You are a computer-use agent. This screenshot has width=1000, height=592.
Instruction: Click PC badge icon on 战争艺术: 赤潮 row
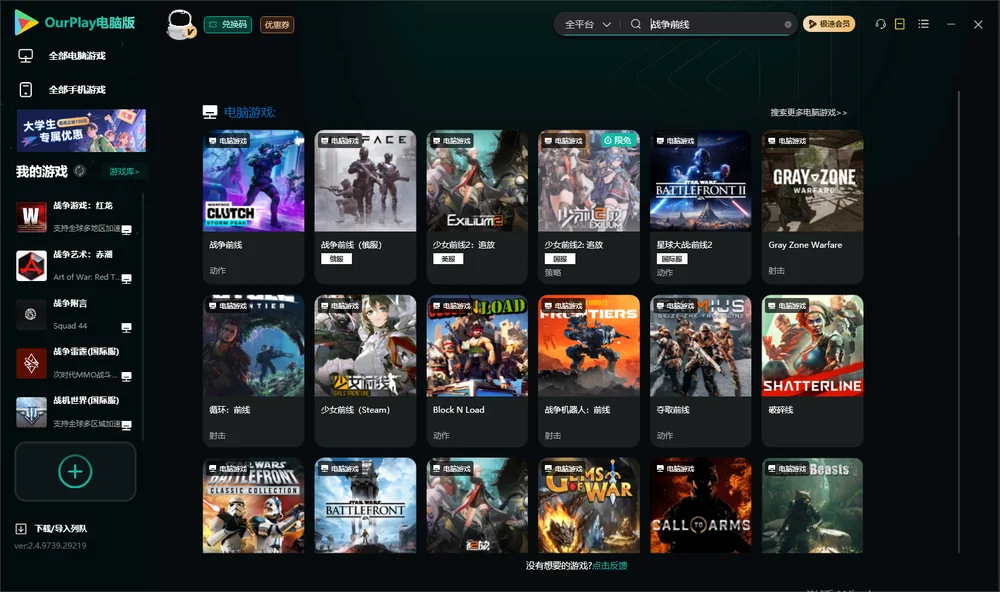(x=126, y=279)
